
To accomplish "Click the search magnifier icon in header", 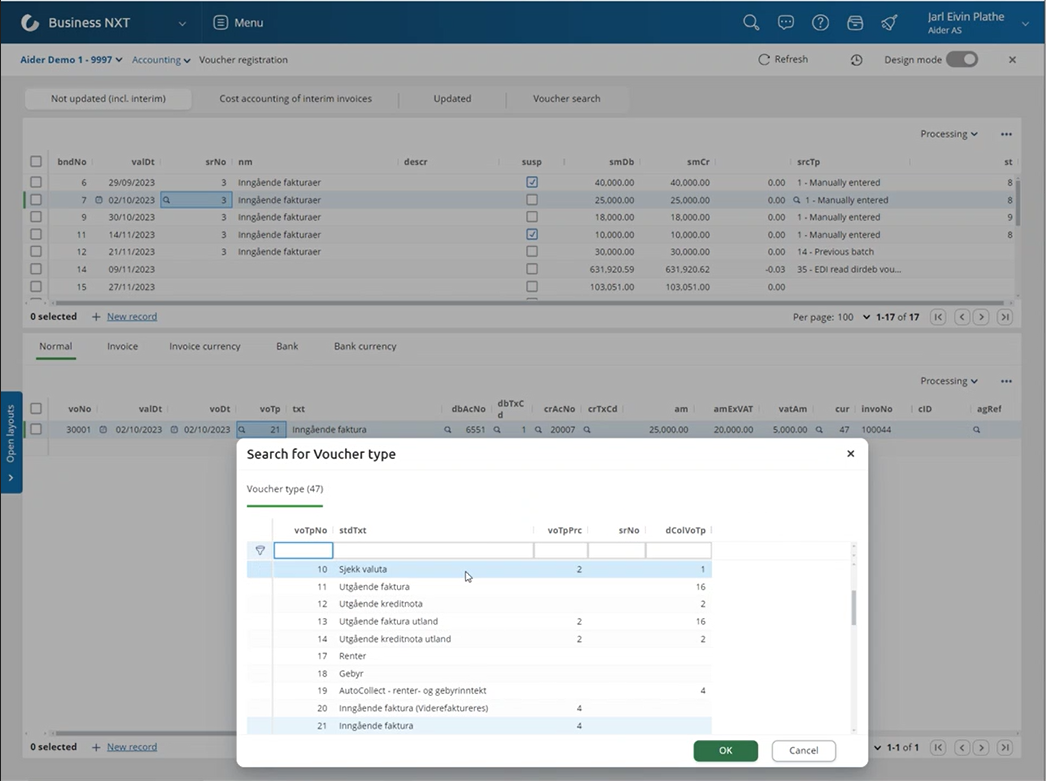I will [x=751, y=22].
